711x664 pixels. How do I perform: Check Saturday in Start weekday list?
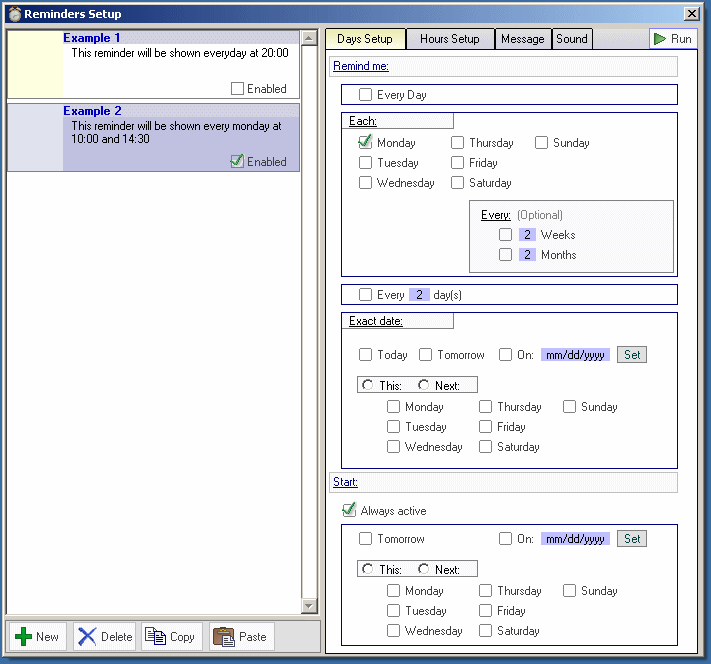(x=485, y=630)
